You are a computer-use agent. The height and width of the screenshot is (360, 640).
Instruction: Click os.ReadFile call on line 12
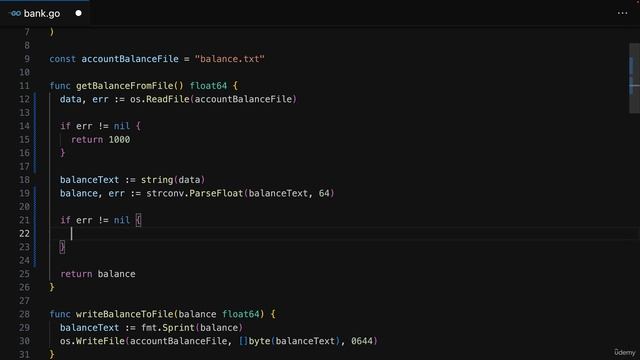(x=160, y=99)
